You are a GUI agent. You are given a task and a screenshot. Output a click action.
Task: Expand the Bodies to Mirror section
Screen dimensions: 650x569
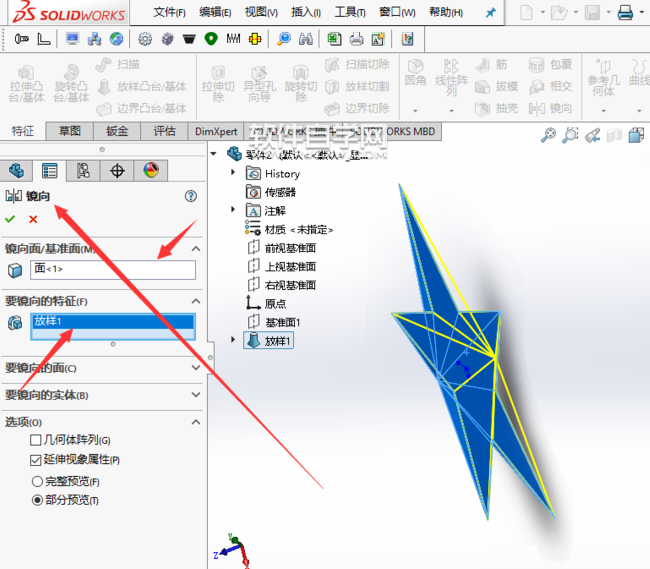[x=196, y=395]
